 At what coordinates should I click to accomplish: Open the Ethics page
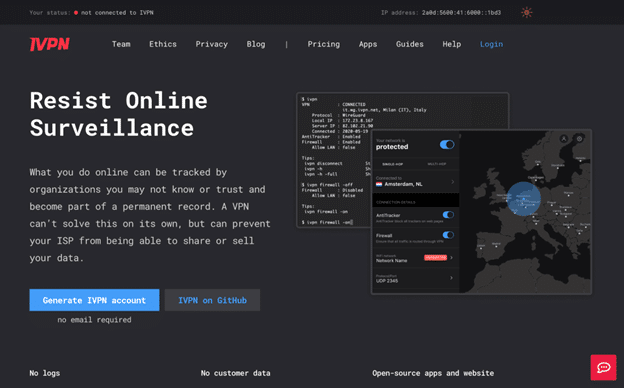[x=163, y=44]
